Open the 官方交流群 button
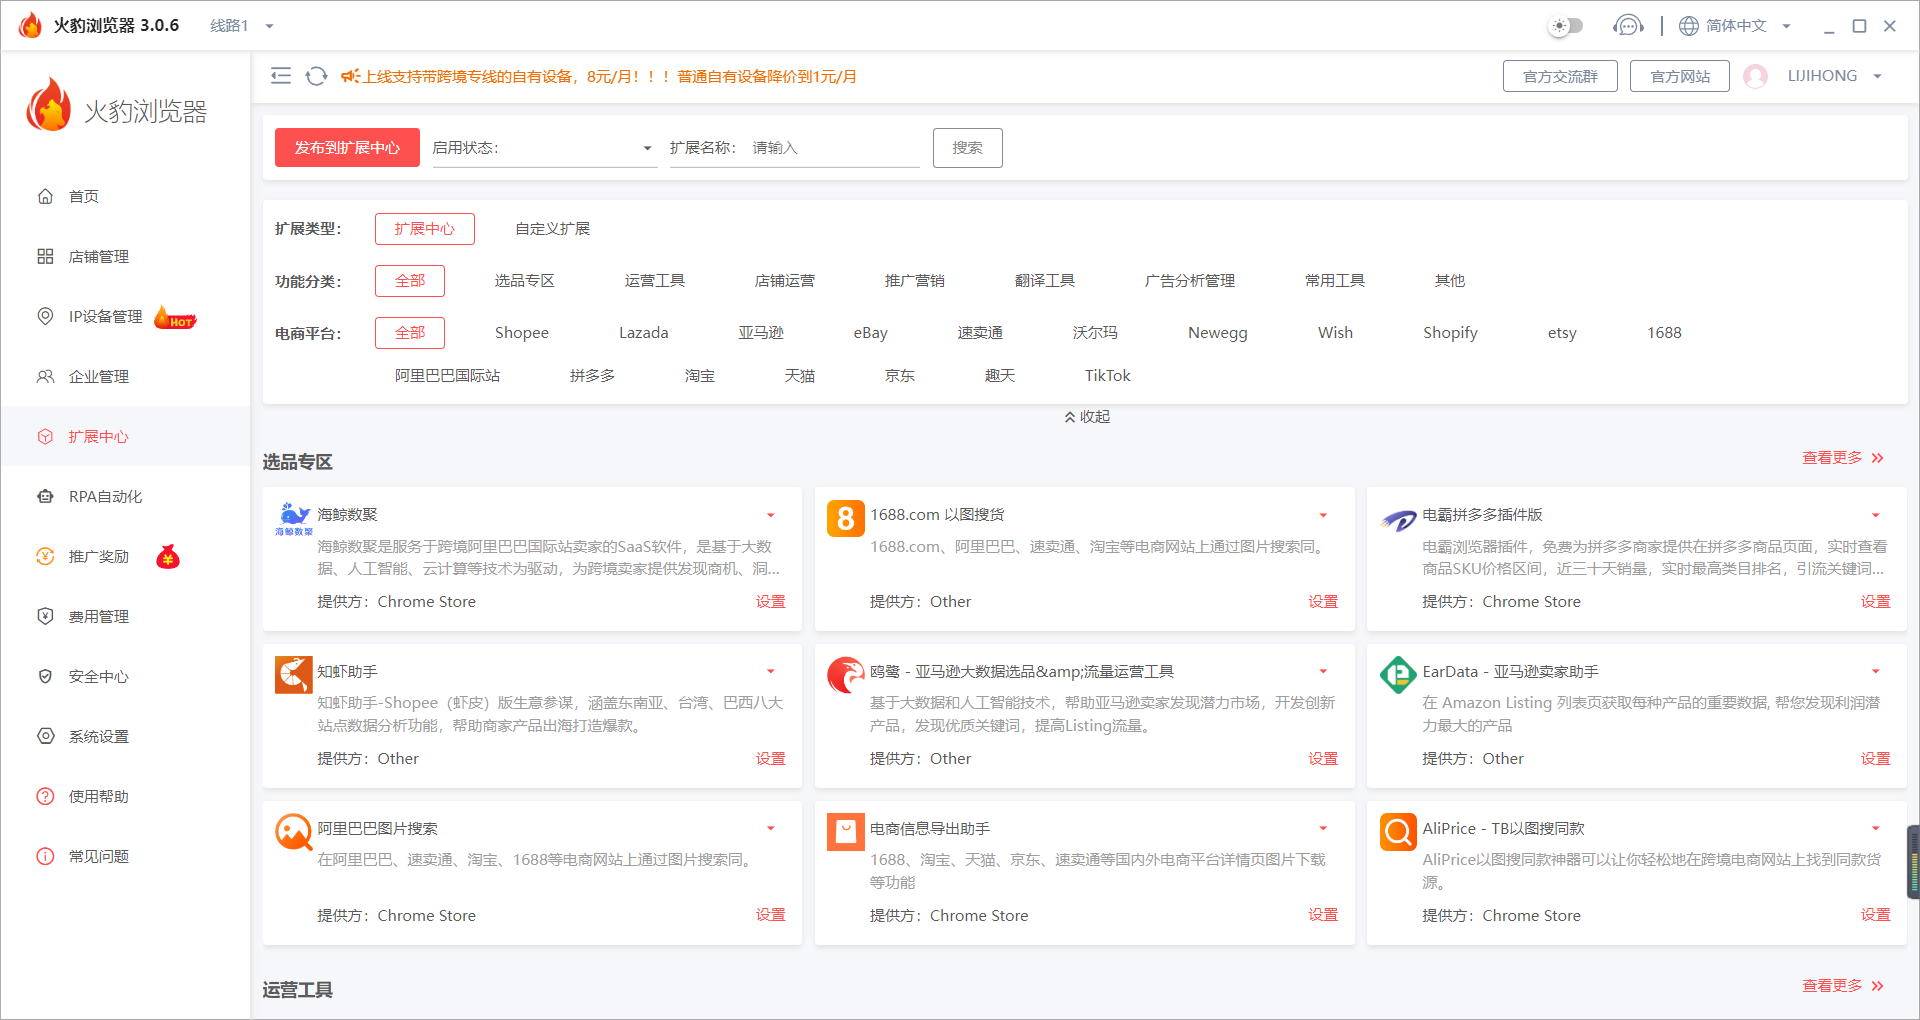This screenshot has width=1920, height=1020. [x=1560, y=76]
